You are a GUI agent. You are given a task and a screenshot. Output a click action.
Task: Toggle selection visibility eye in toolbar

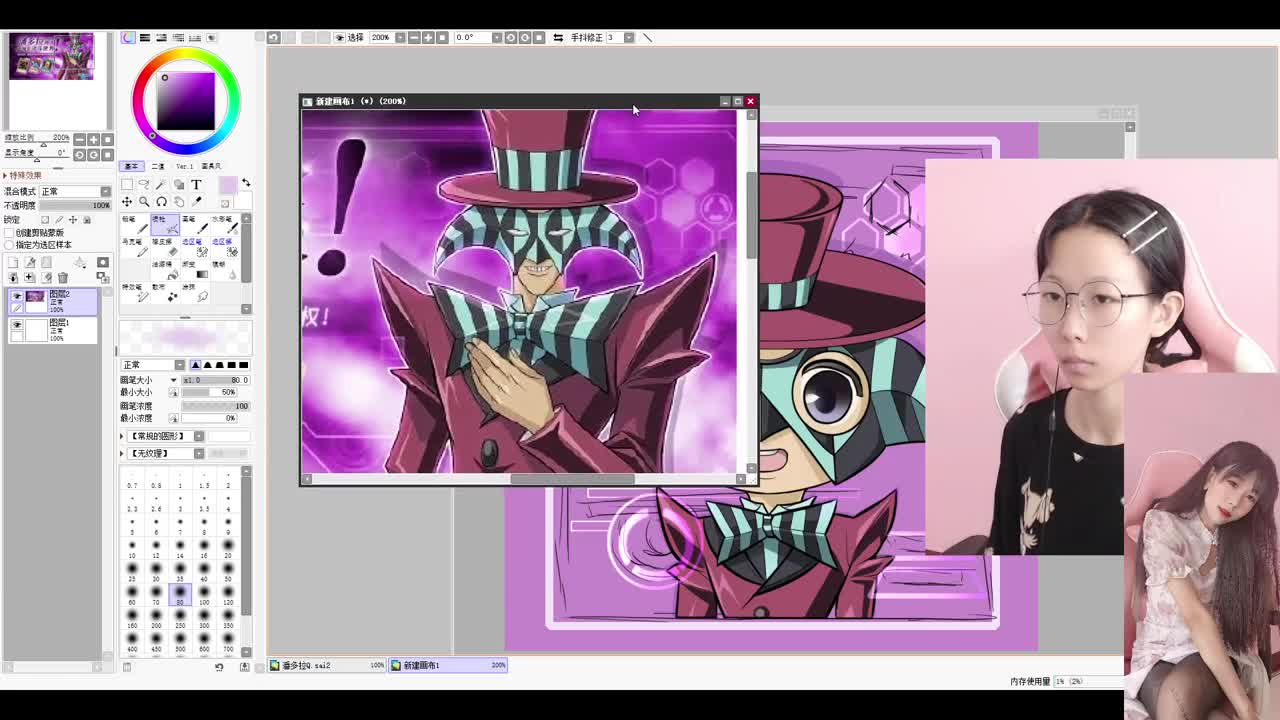tap(340, 37)
